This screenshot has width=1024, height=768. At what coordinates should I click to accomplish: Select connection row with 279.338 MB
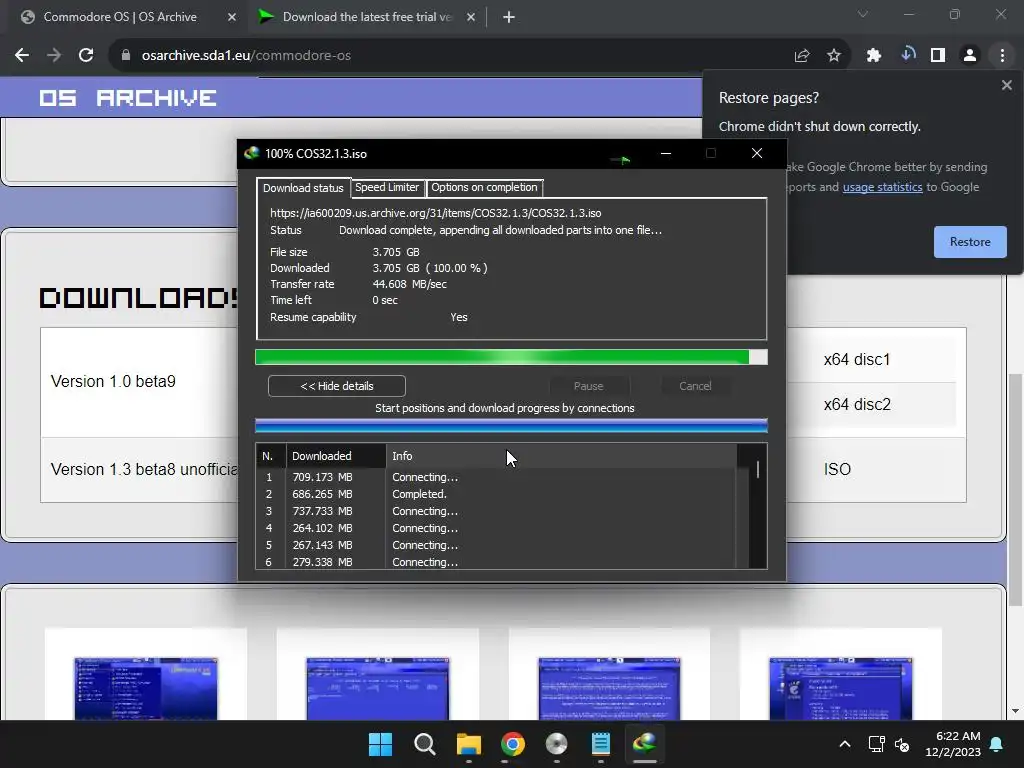496,562
